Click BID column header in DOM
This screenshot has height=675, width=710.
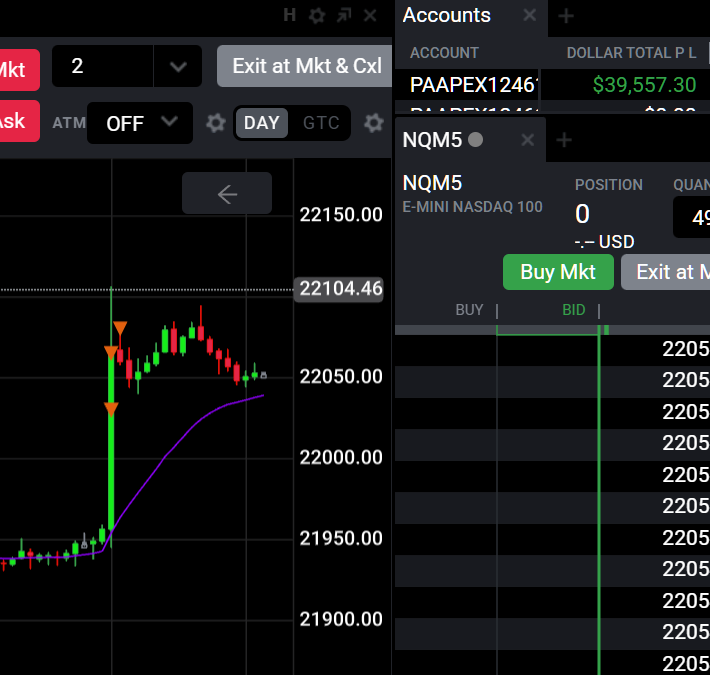coord(574,310)
